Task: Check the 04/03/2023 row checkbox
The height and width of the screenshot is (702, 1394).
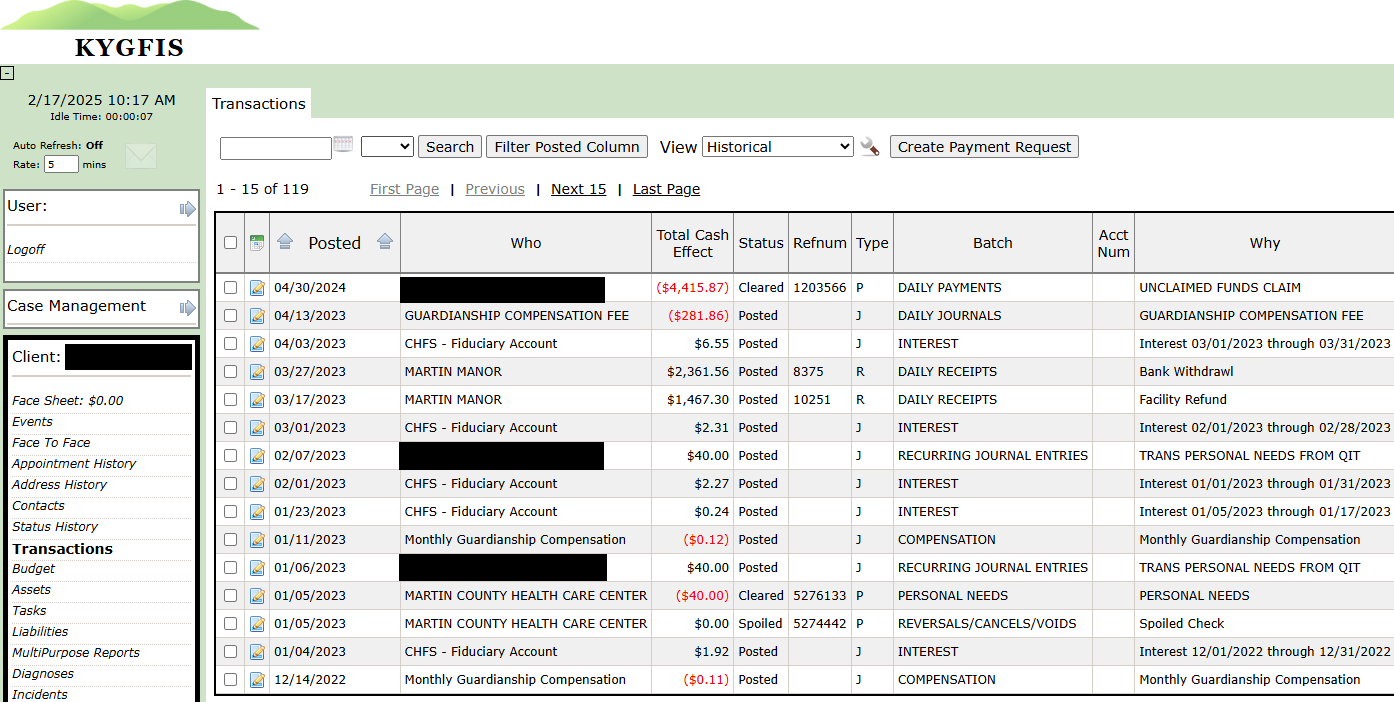Action: click(231, 344)
